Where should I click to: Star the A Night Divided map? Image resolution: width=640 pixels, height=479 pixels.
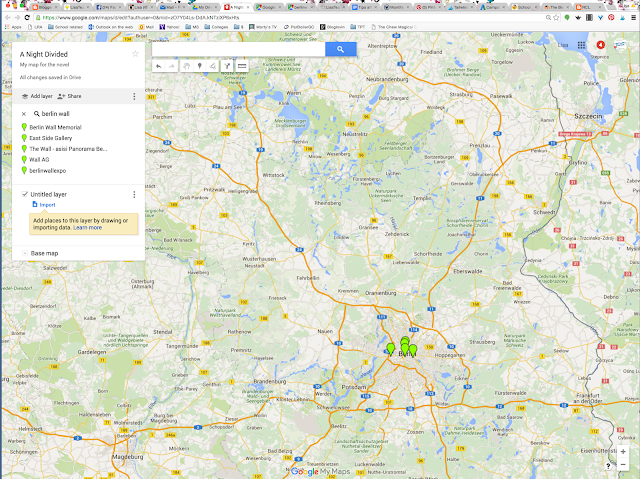135,54
